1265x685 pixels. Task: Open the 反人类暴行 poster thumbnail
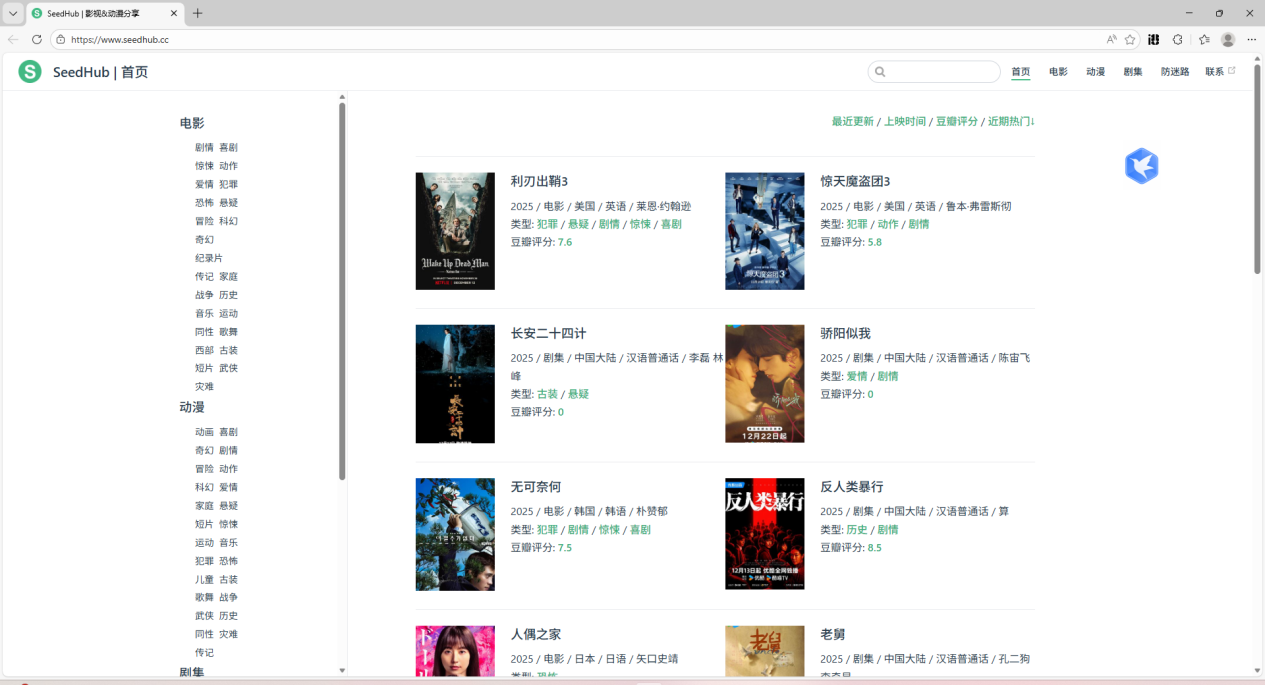[764, 534]
